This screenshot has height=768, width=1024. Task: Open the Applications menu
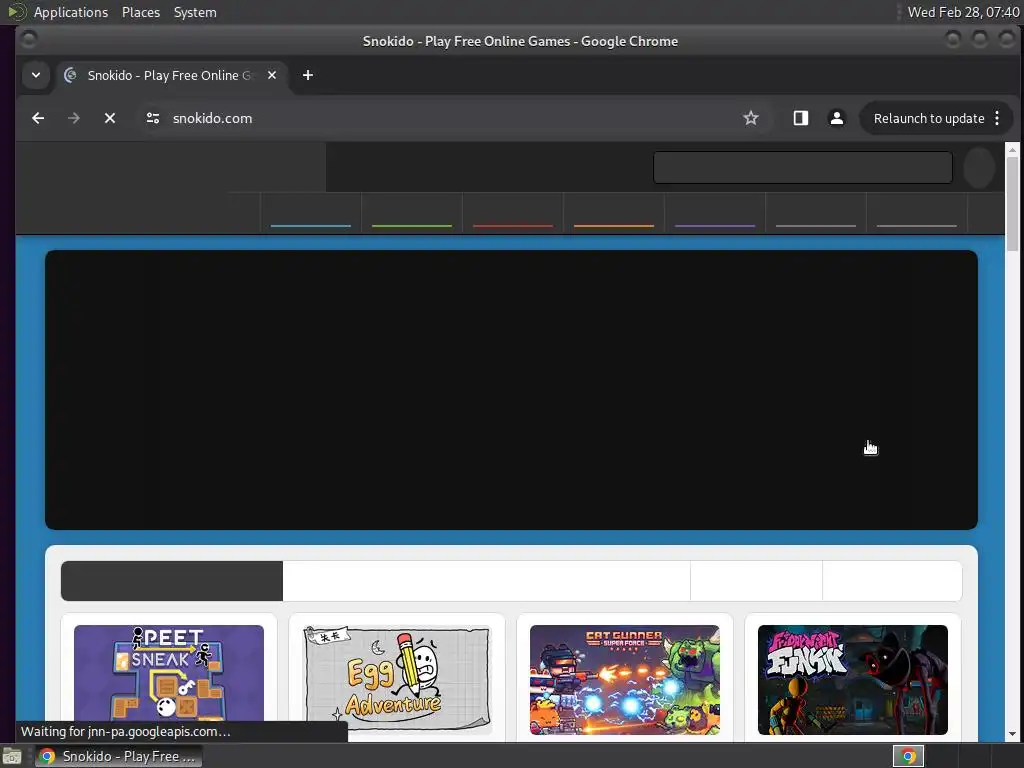pyautogui.click(x=71, y=12)
